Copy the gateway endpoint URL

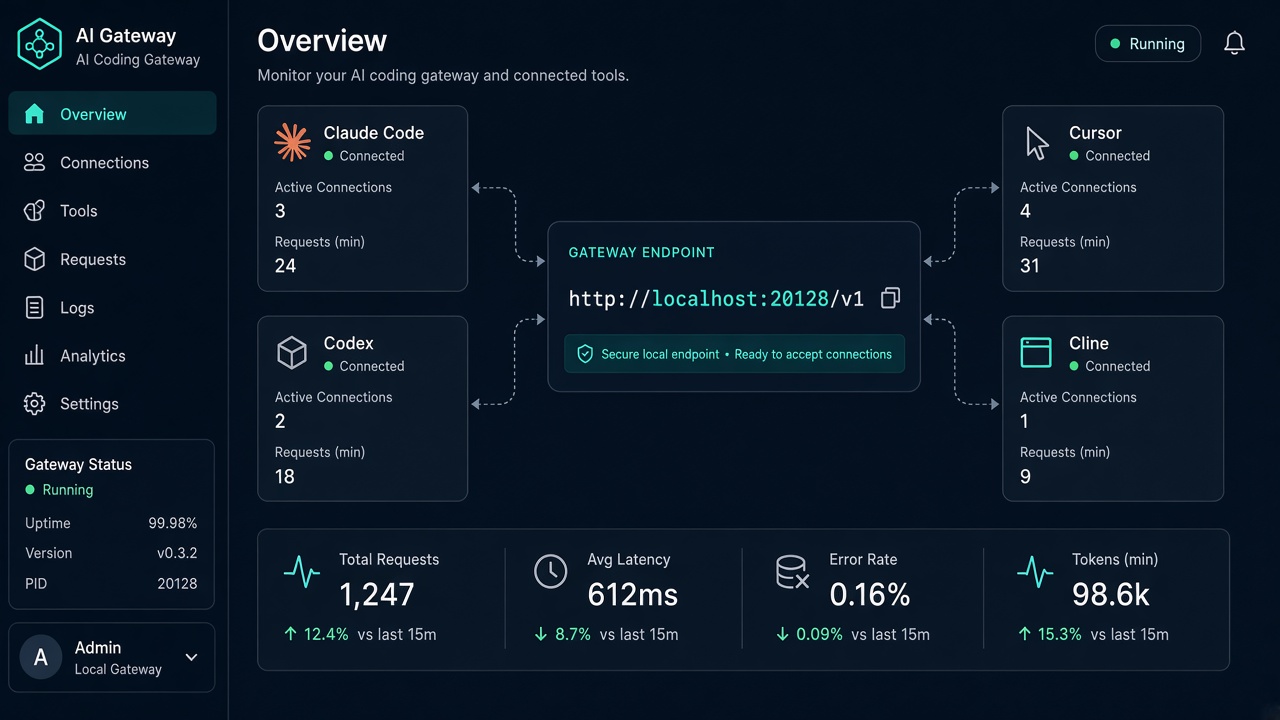(x=890, y=298)
